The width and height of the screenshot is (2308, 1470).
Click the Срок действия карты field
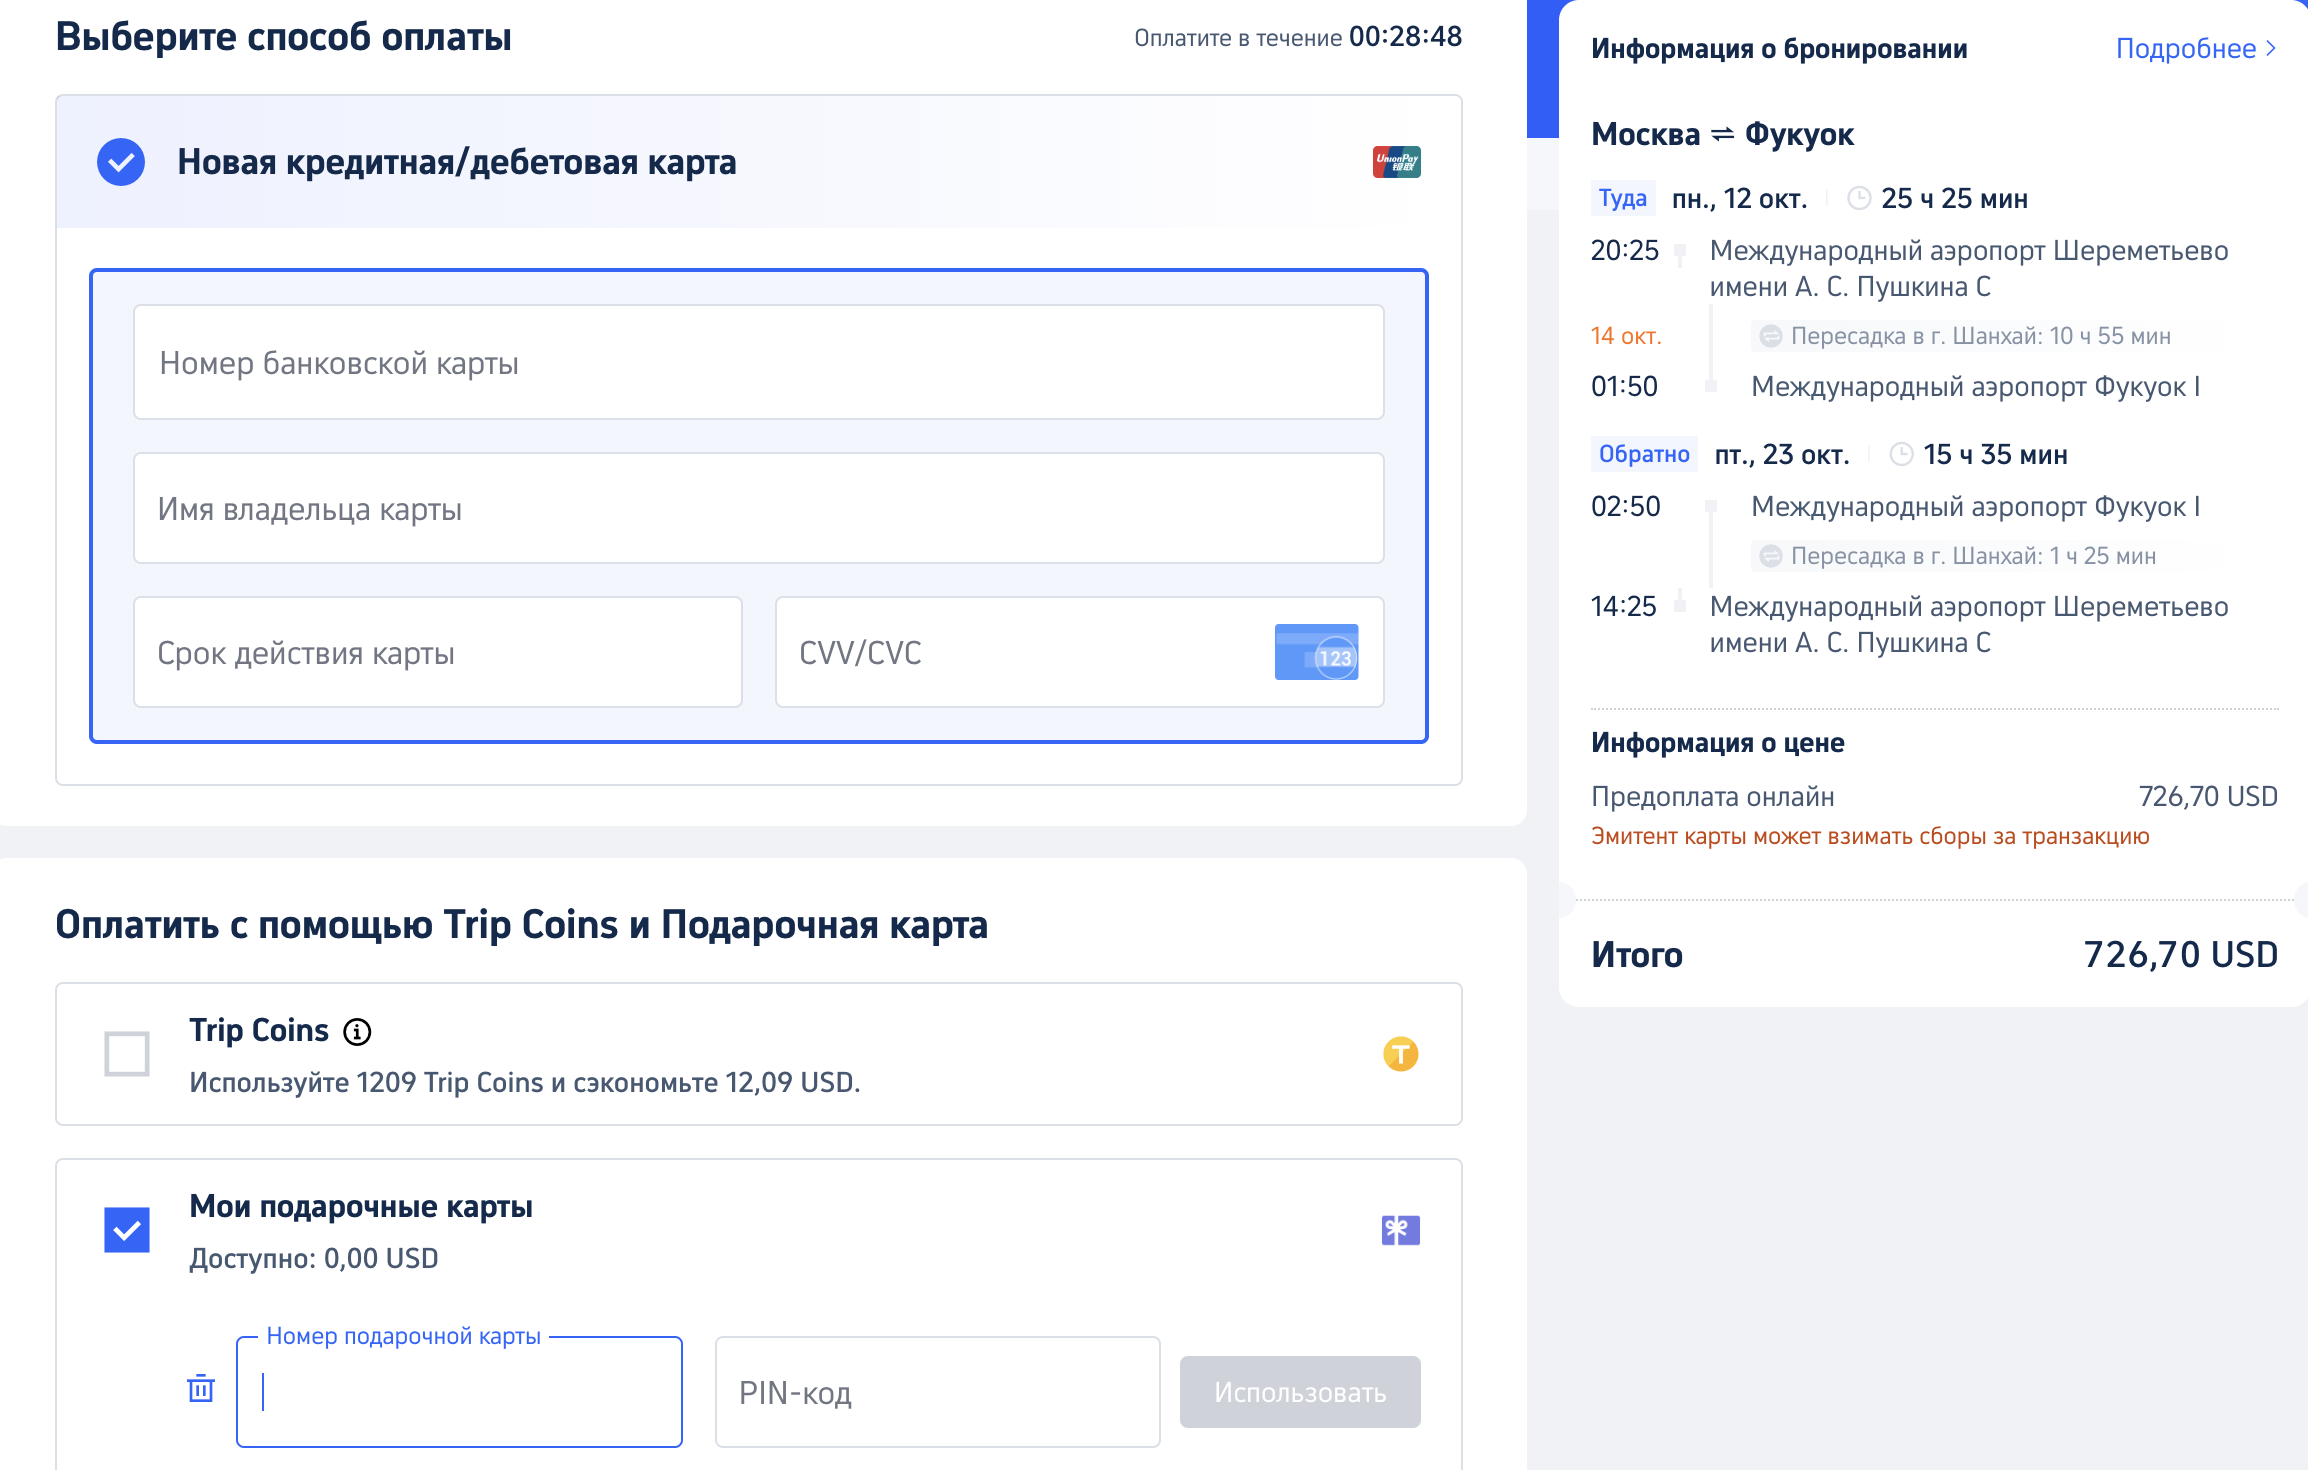438,652
